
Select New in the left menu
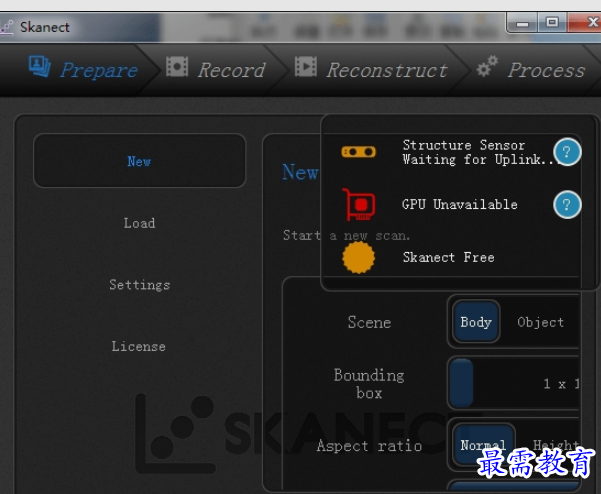[140, 161]
